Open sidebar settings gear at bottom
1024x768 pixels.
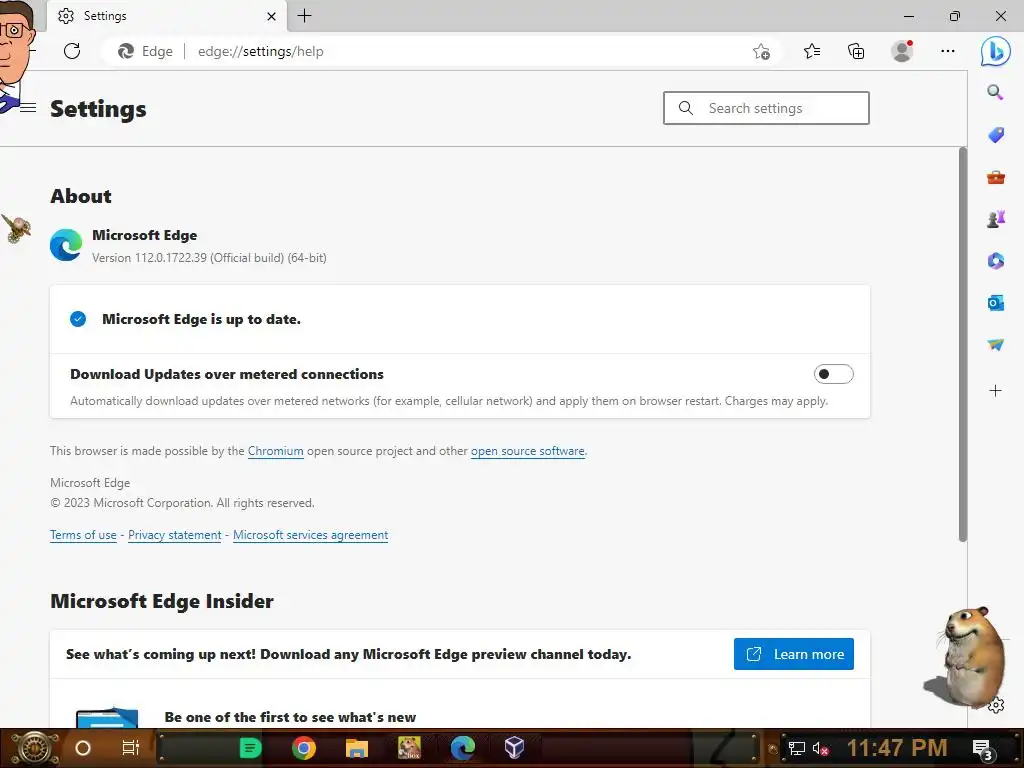point(996,705)
